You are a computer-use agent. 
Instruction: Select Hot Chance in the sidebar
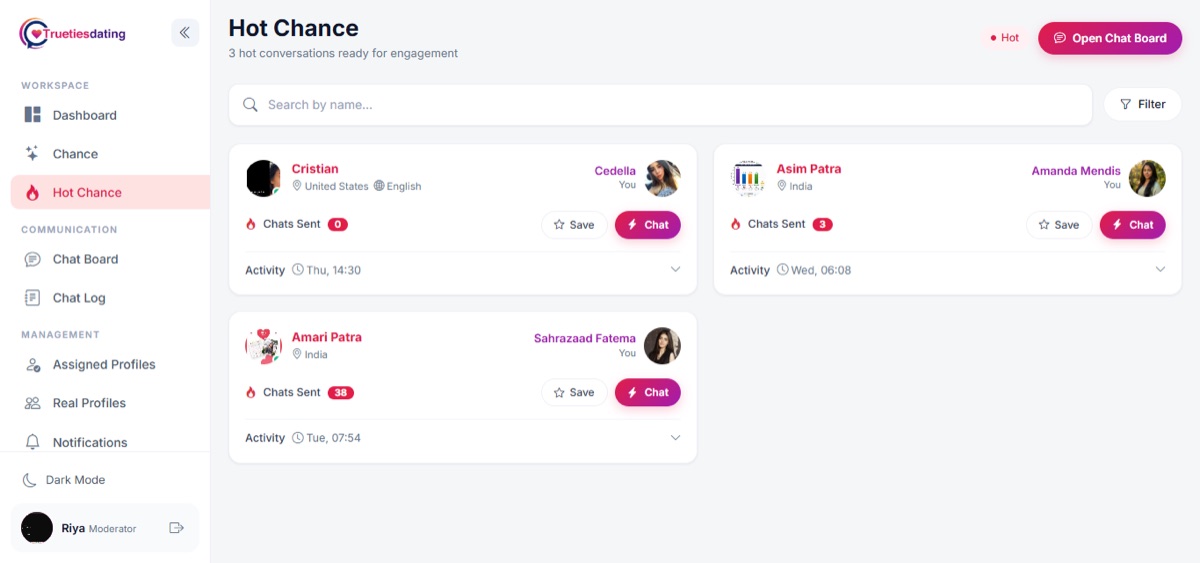pos(110,193)
